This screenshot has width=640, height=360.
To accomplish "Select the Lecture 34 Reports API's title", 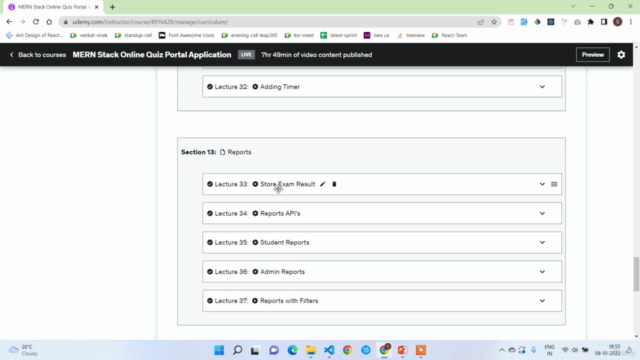I will pyautogui.click(x=280, y=213).
